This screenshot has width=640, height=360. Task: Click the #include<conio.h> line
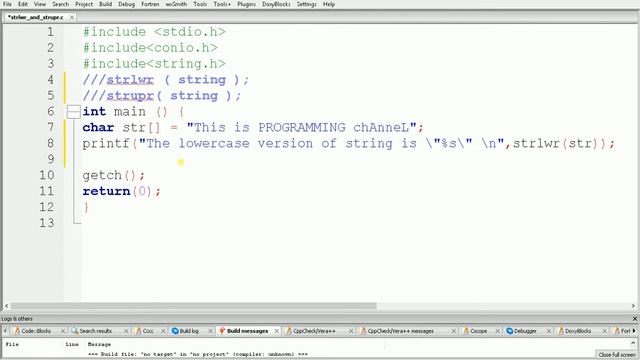150,48
